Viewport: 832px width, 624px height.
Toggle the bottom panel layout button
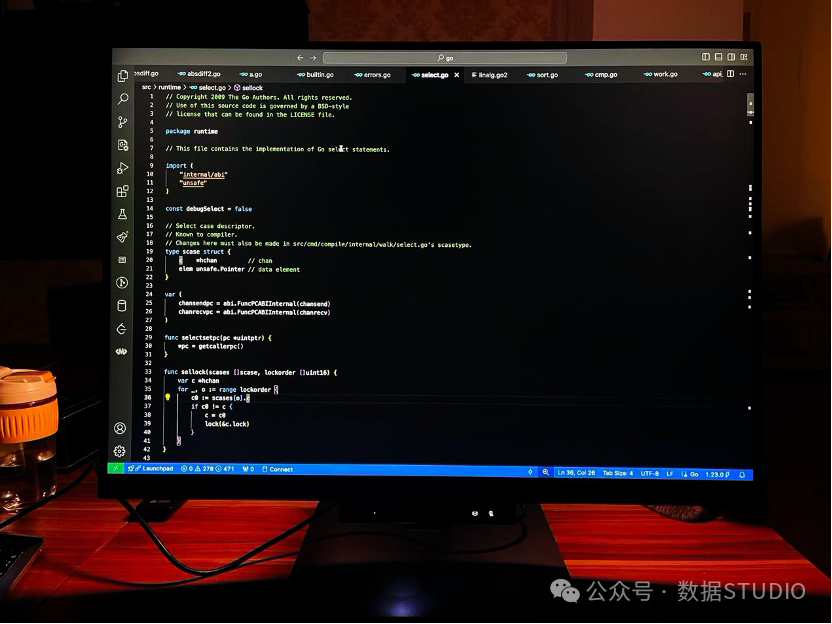coord(718,57)
